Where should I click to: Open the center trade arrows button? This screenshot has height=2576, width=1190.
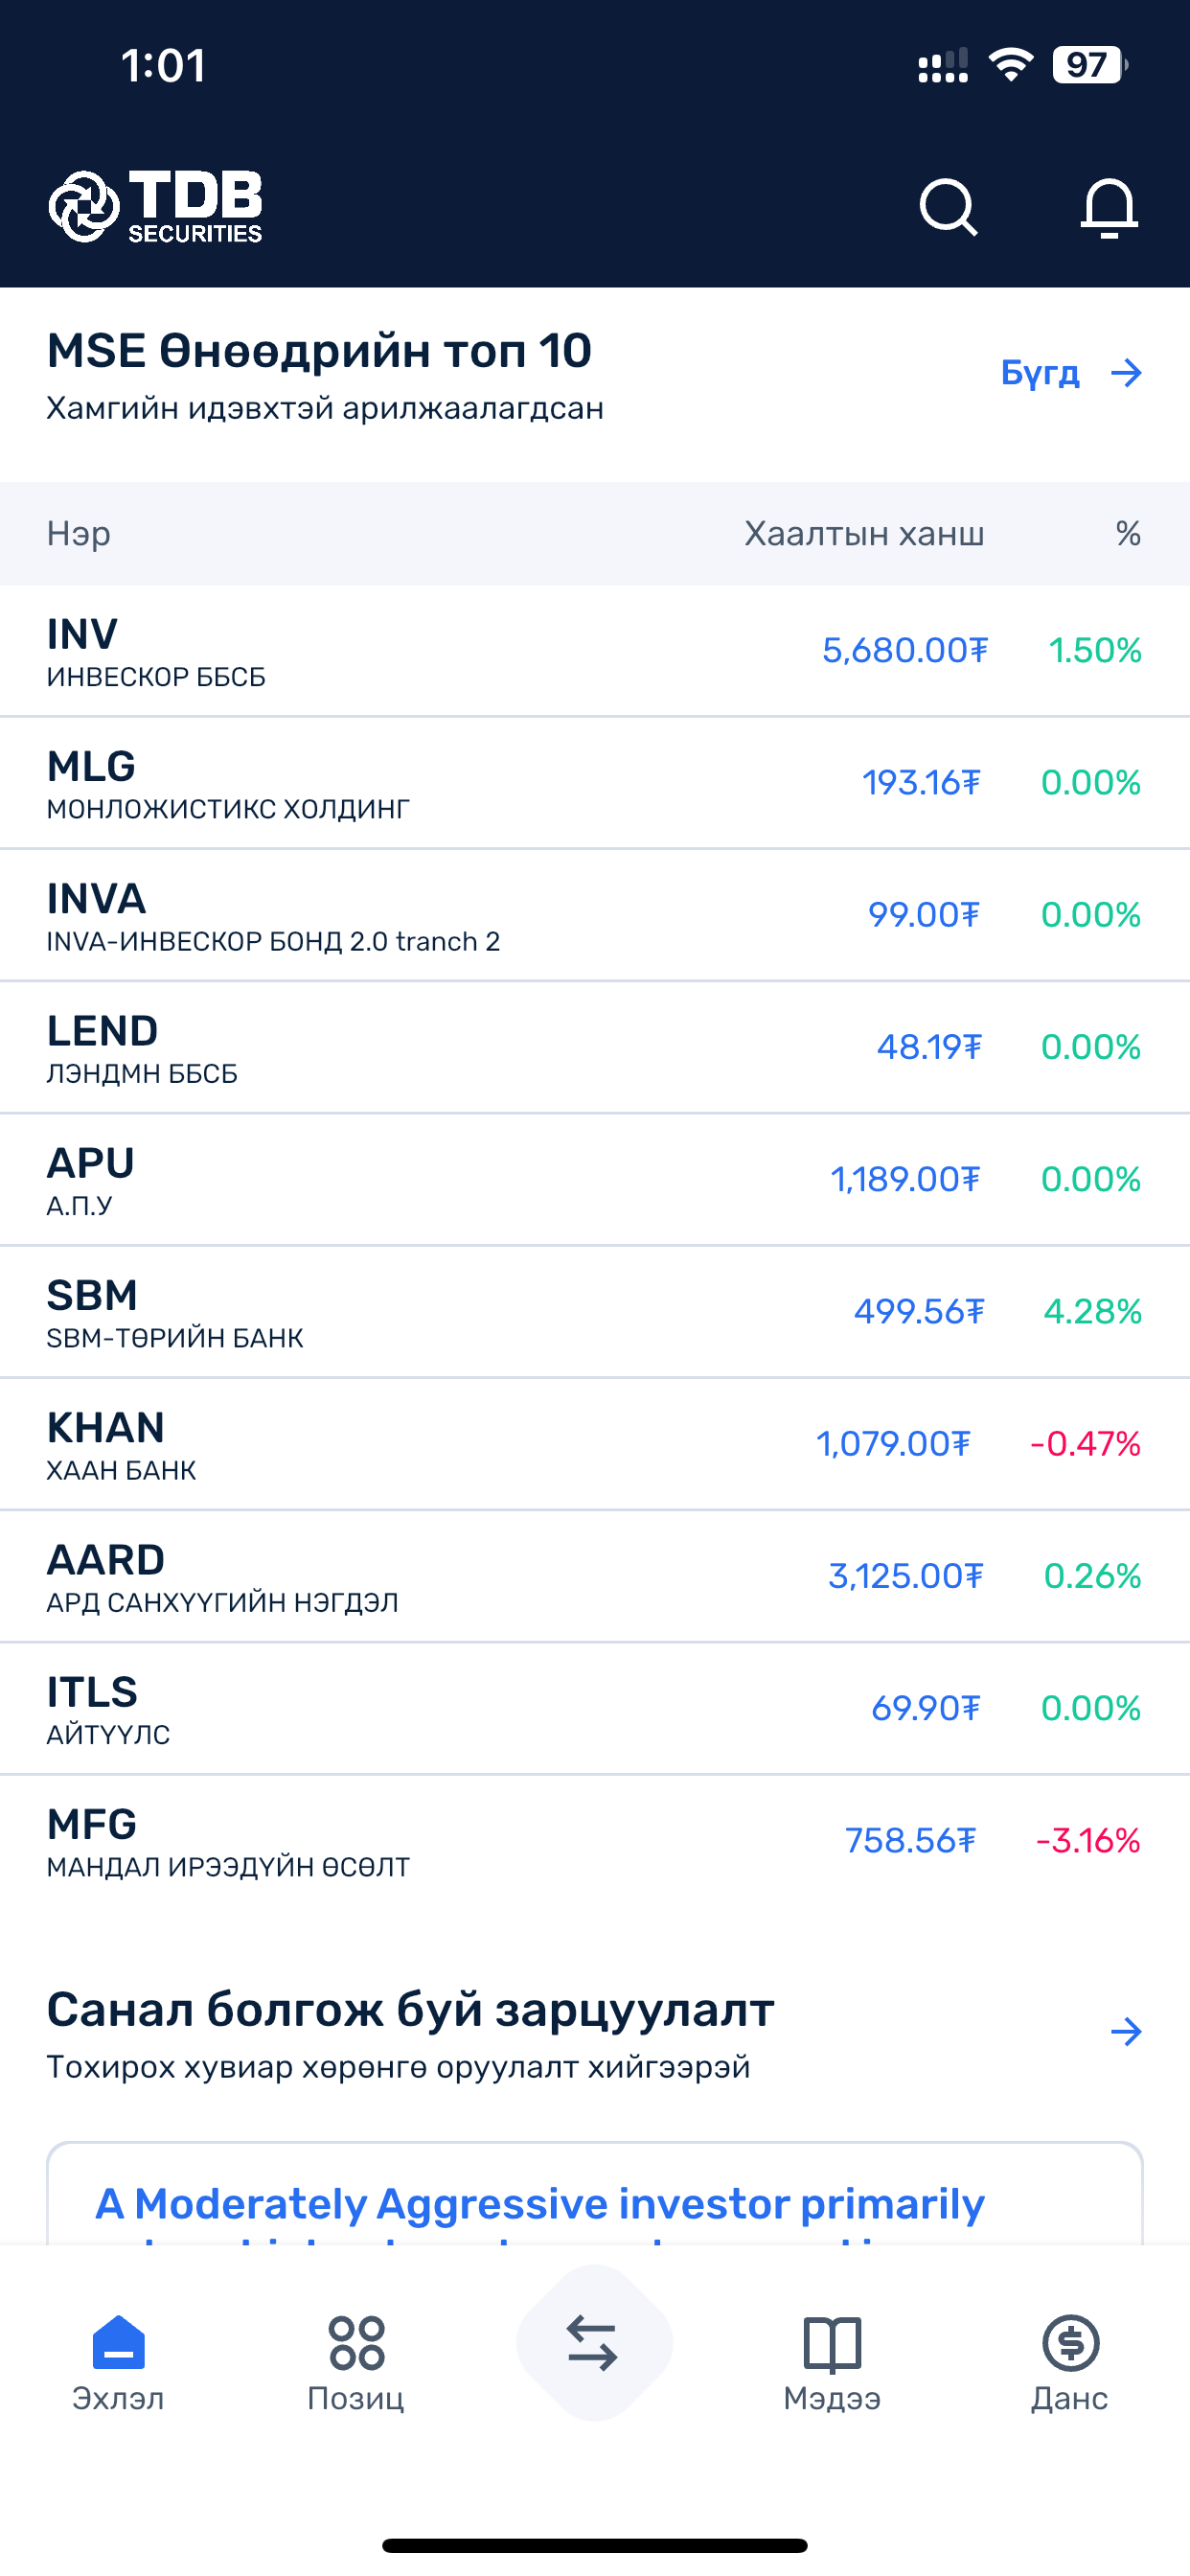coord(594,2343)
